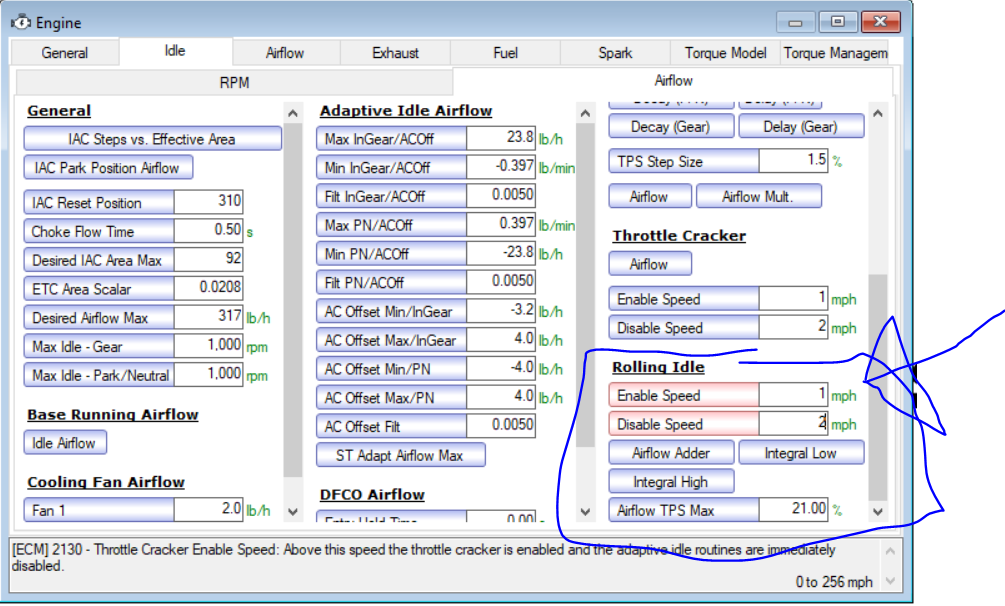
Task: Open IAC Steps vs. Effective Area table
Action: [x=153, y=139]
